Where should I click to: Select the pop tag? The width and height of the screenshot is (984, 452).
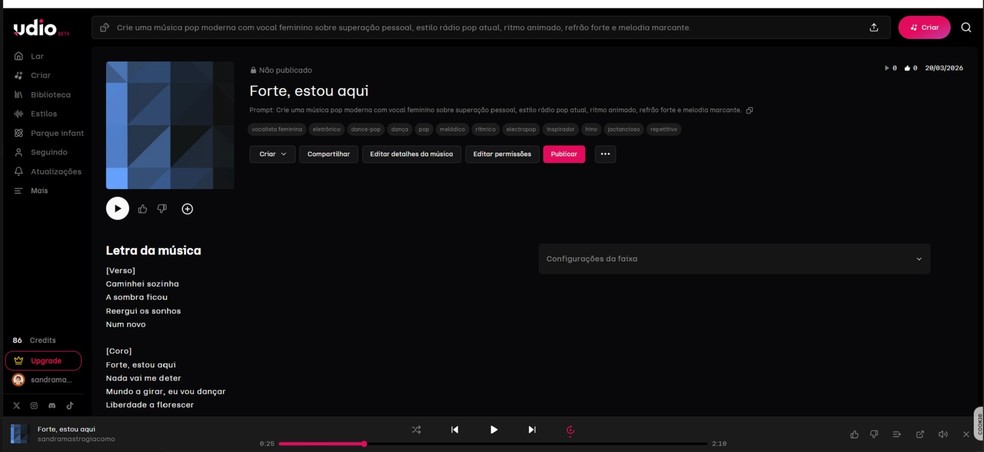coord(424,129)
